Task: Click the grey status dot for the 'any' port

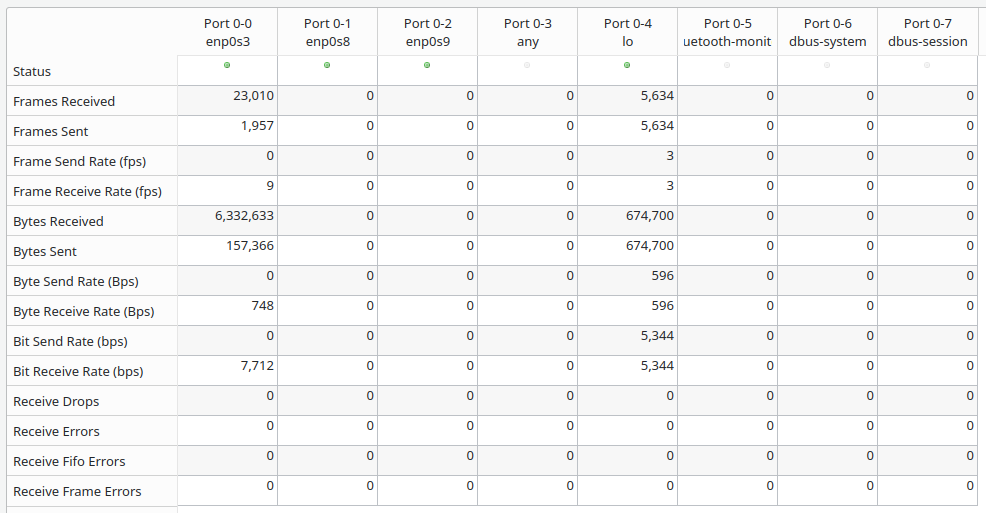Action: coord(527,65)
